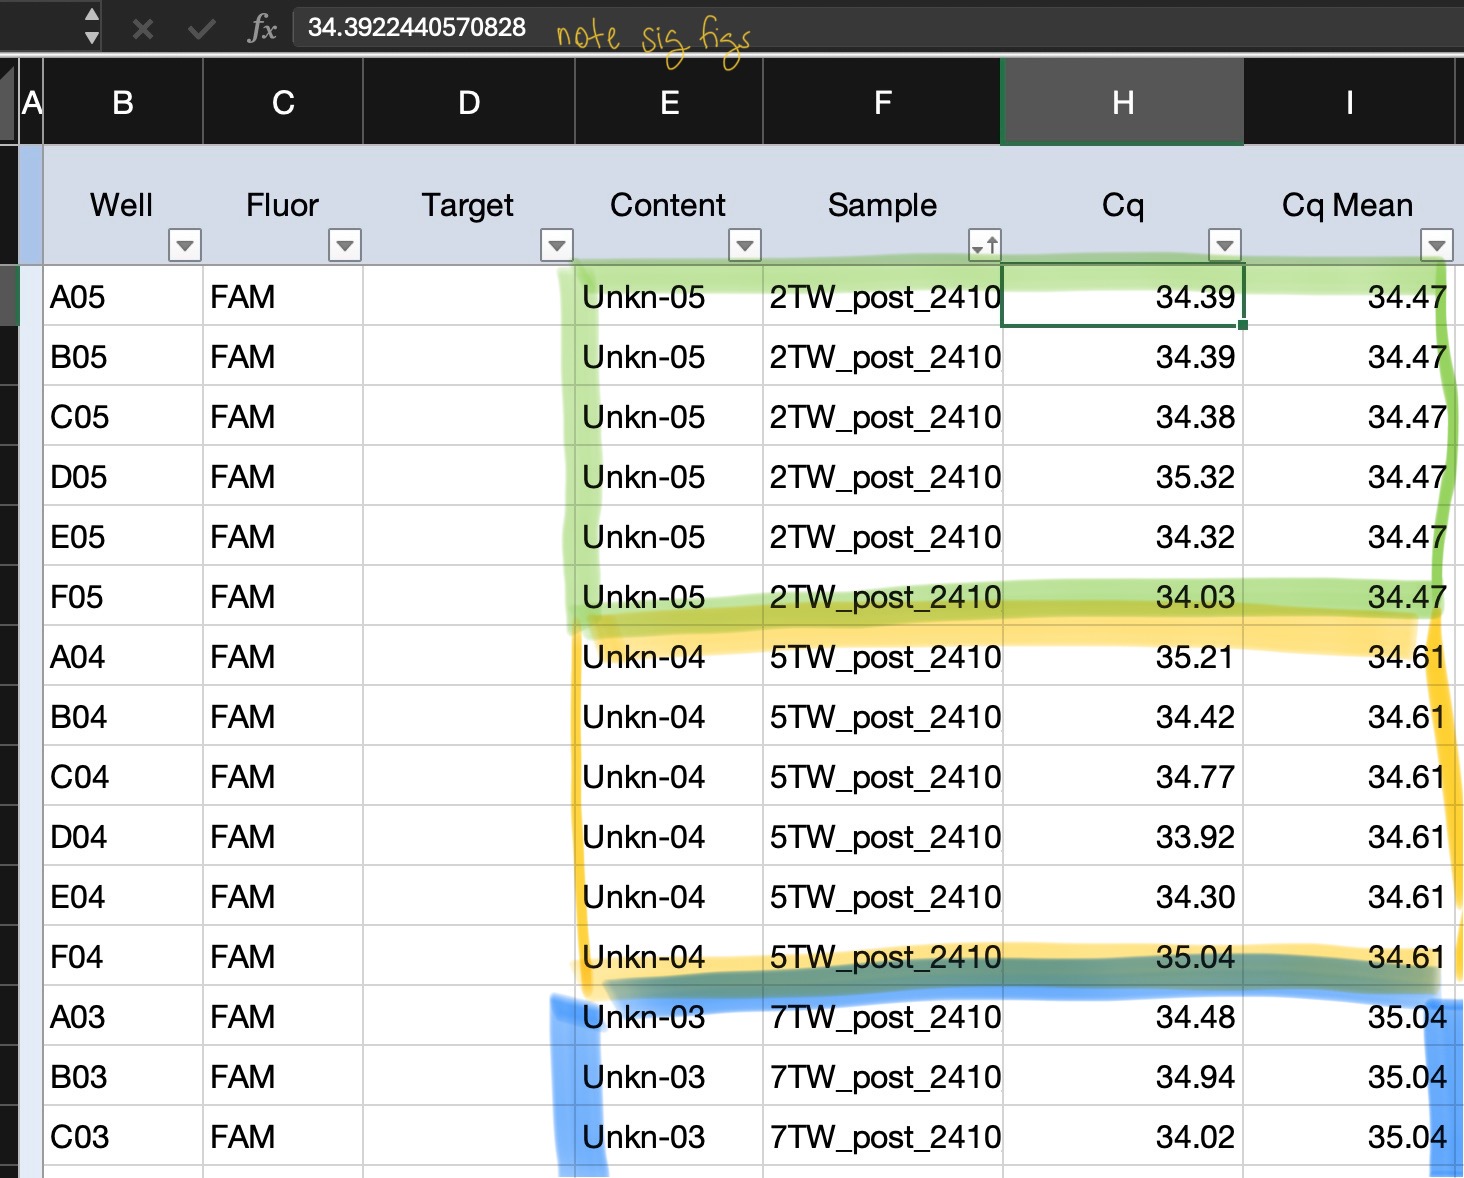Select well cell F04
1464x1178 pixels.
click(x=123, y=956)
